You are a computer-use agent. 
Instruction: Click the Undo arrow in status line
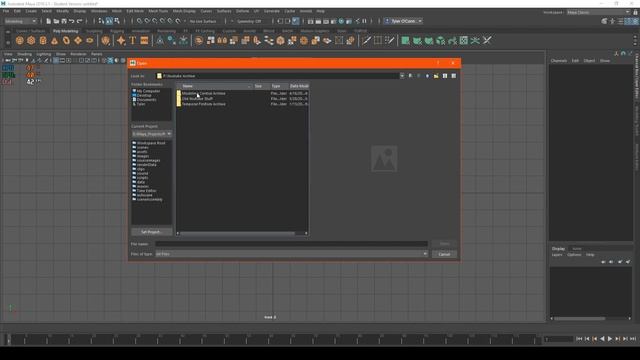click(x=72, y=21)
